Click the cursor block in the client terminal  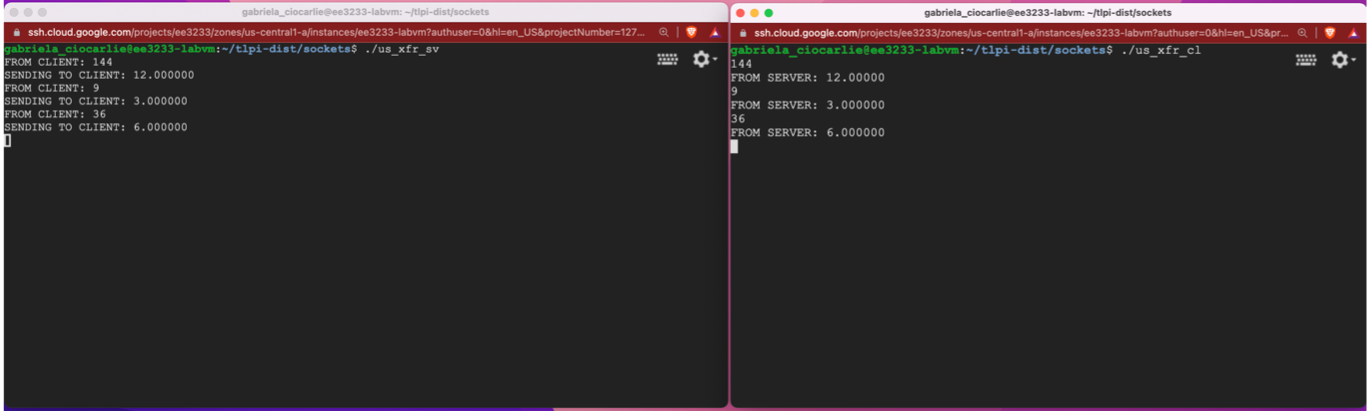(x=734, y=147)
